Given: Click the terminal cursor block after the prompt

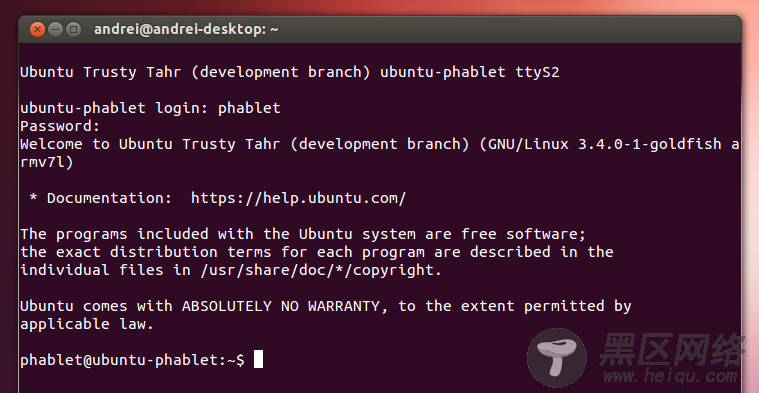Looking at the screenshot, I should point(258,360).
